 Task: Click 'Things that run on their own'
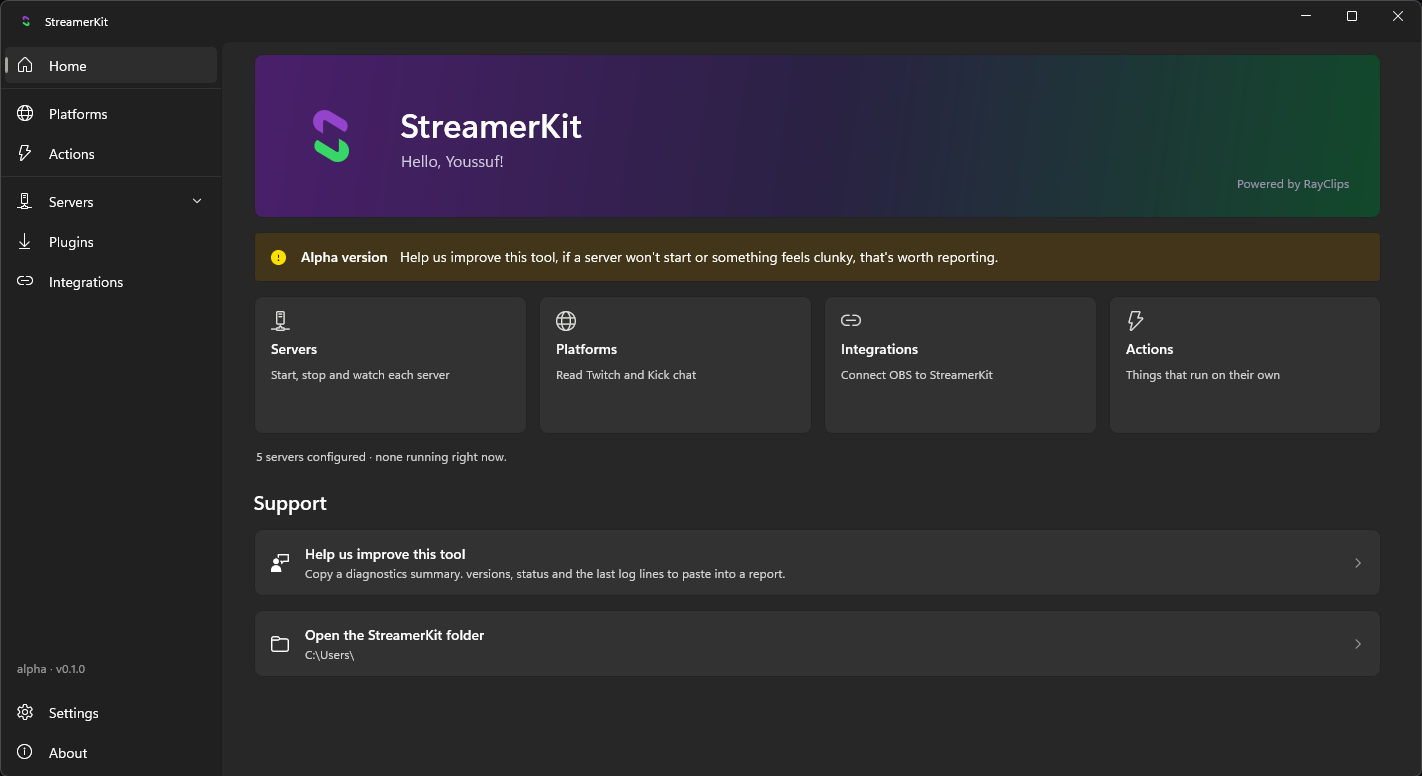1203,375
